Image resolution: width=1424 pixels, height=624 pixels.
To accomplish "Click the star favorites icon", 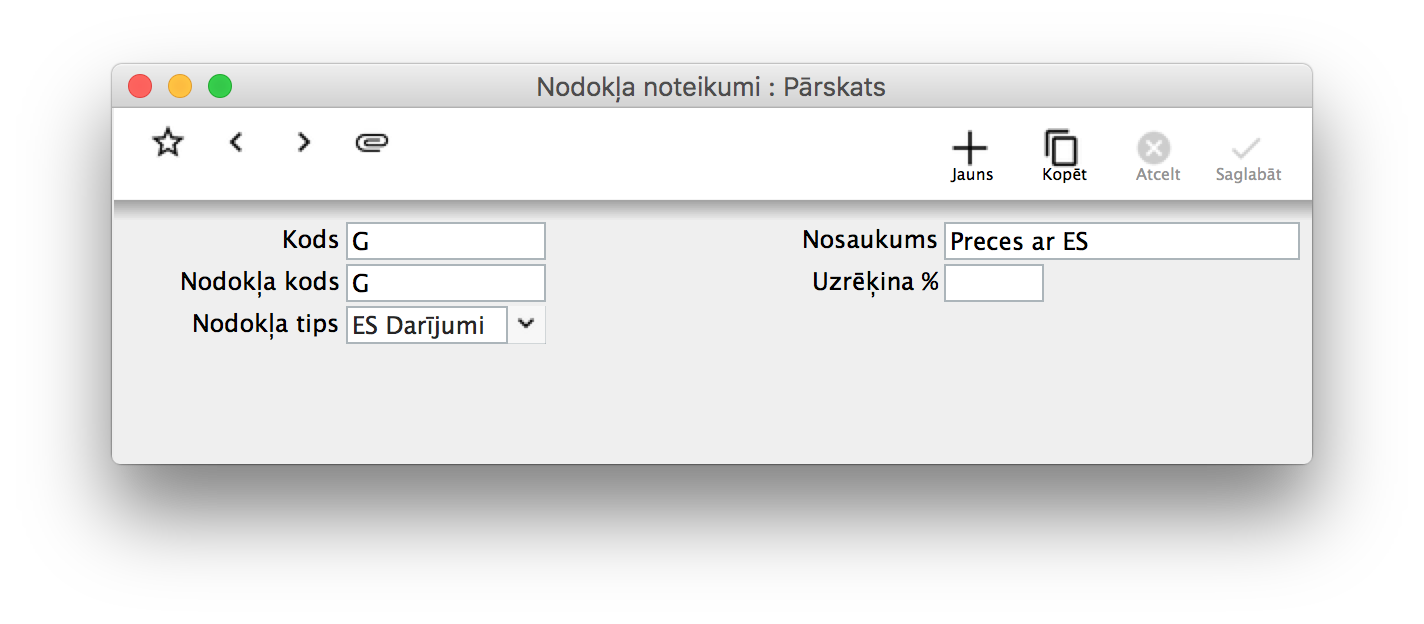I will [168, 143].
